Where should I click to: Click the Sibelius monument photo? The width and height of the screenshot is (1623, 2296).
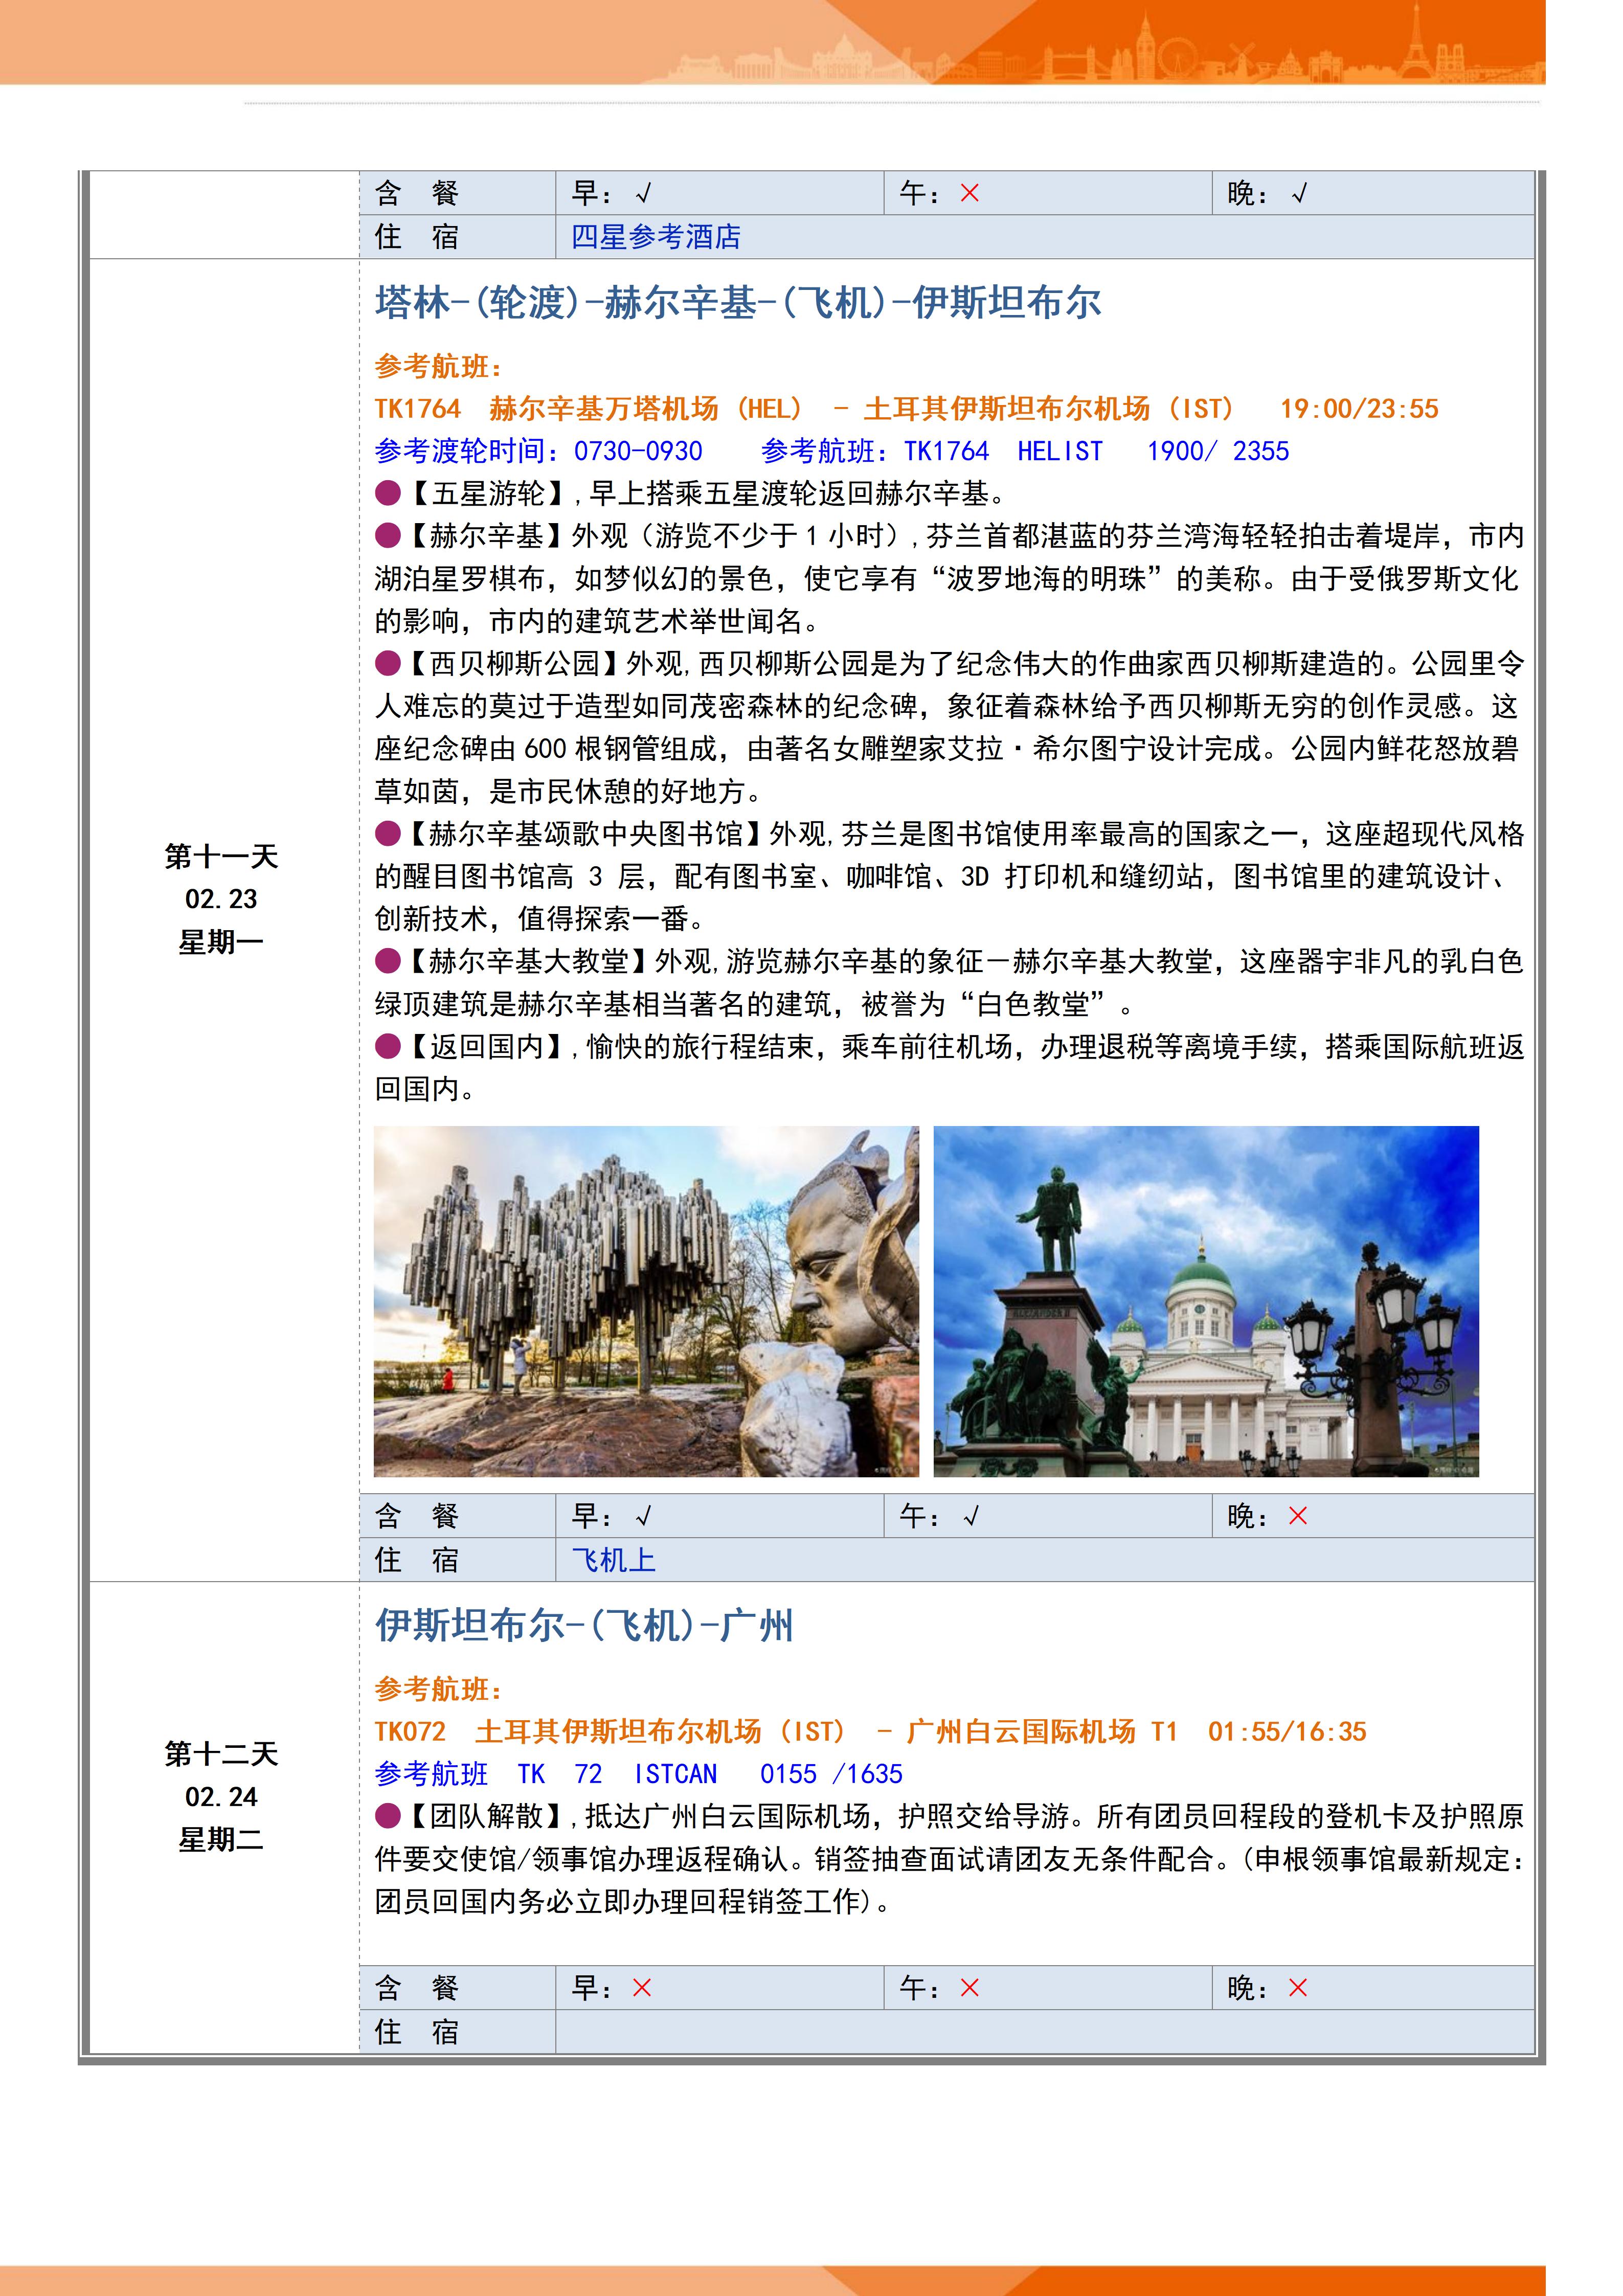[645, 1300]
